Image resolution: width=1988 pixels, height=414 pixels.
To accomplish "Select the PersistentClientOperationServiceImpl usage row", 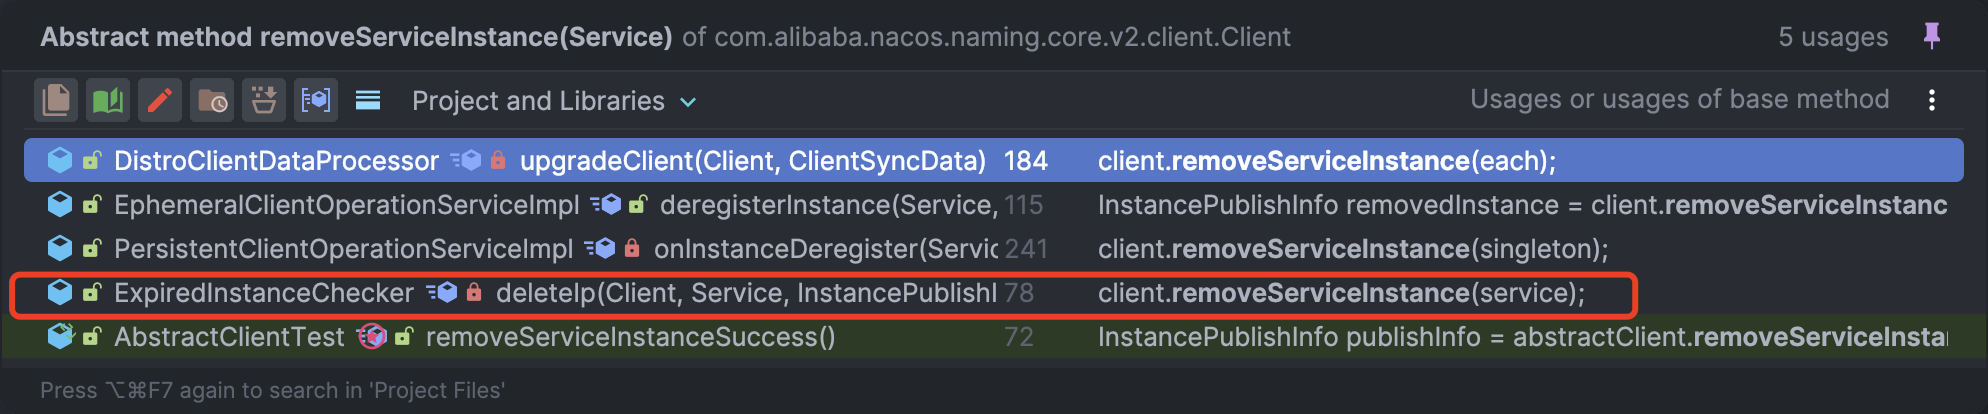I will (994, 249).
